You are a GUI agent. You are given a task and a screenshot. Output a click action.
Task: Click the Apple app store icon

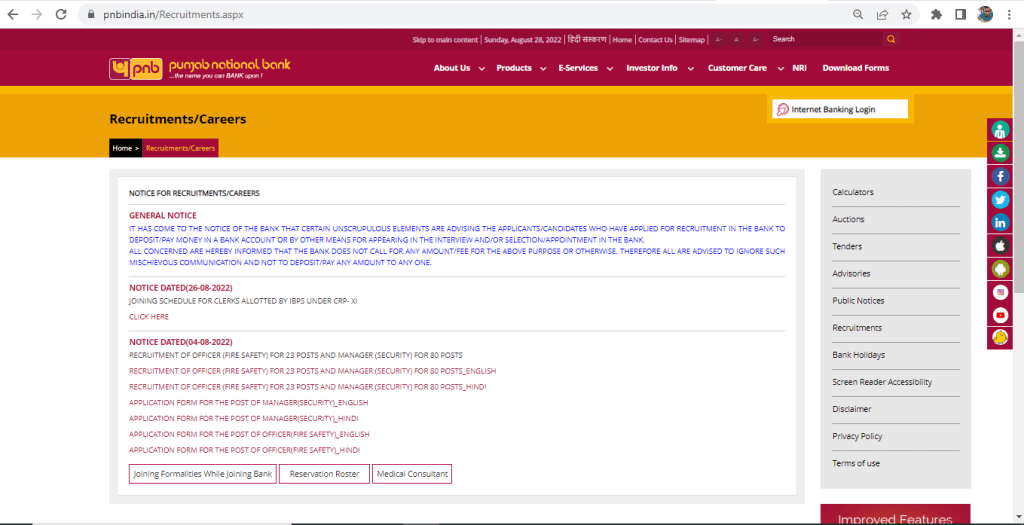(1000, 246)
